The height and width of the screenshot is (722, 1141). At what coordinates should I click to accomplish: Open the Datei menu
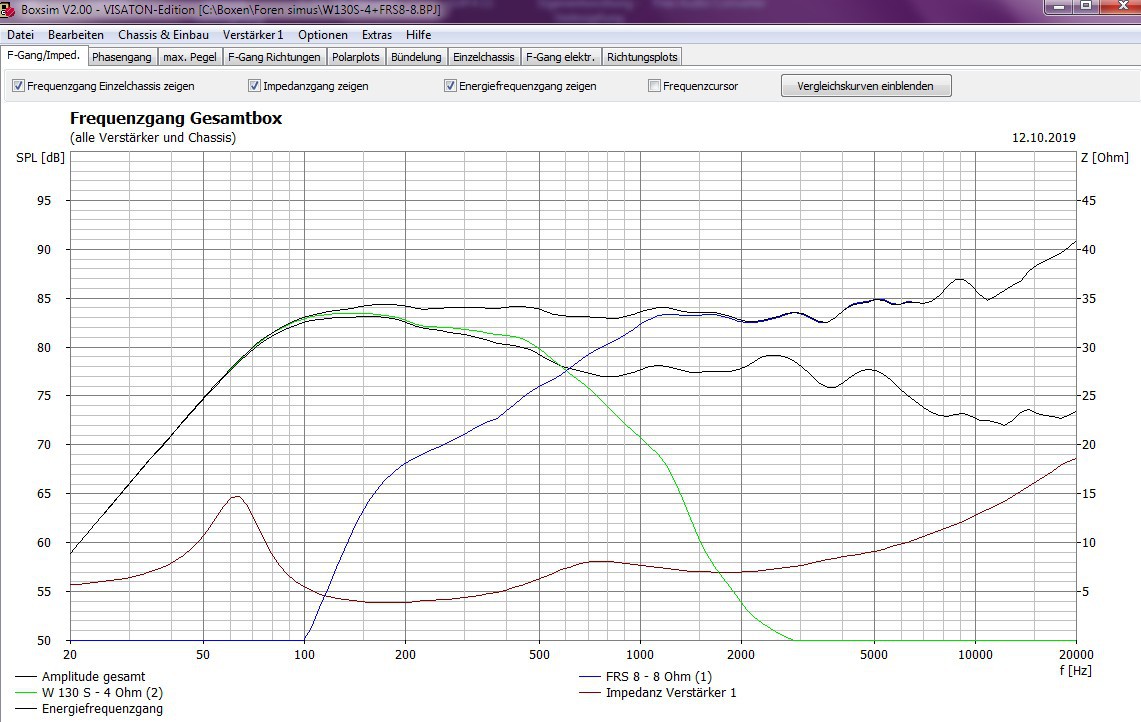[x=20, y=34]
